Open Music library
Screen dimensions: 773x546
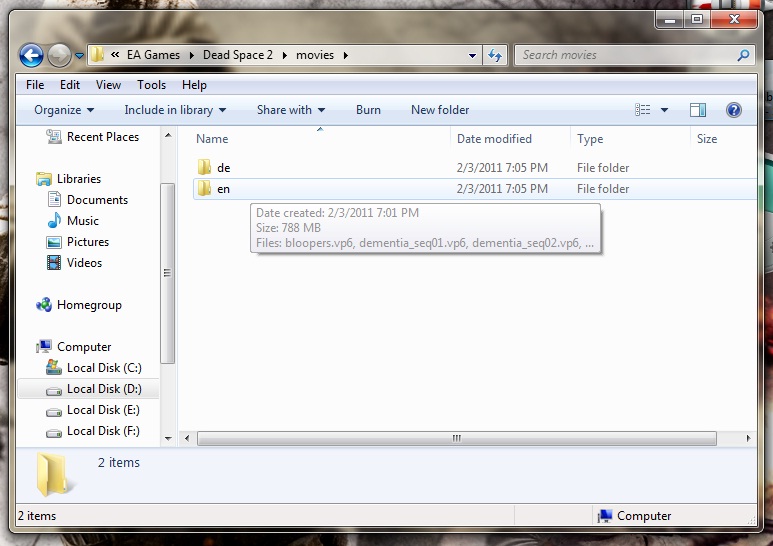[x=83, y=221]
